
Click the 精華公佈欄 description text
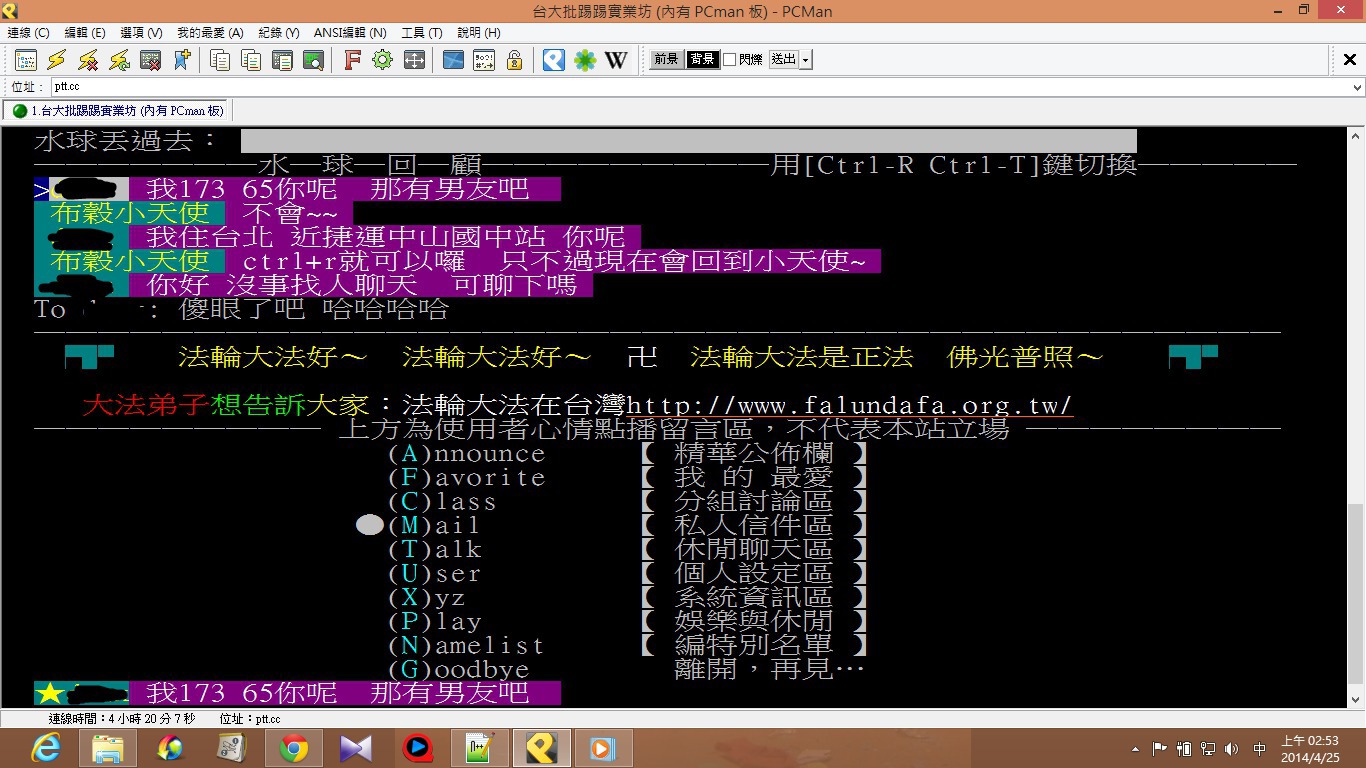pos(754,454)
